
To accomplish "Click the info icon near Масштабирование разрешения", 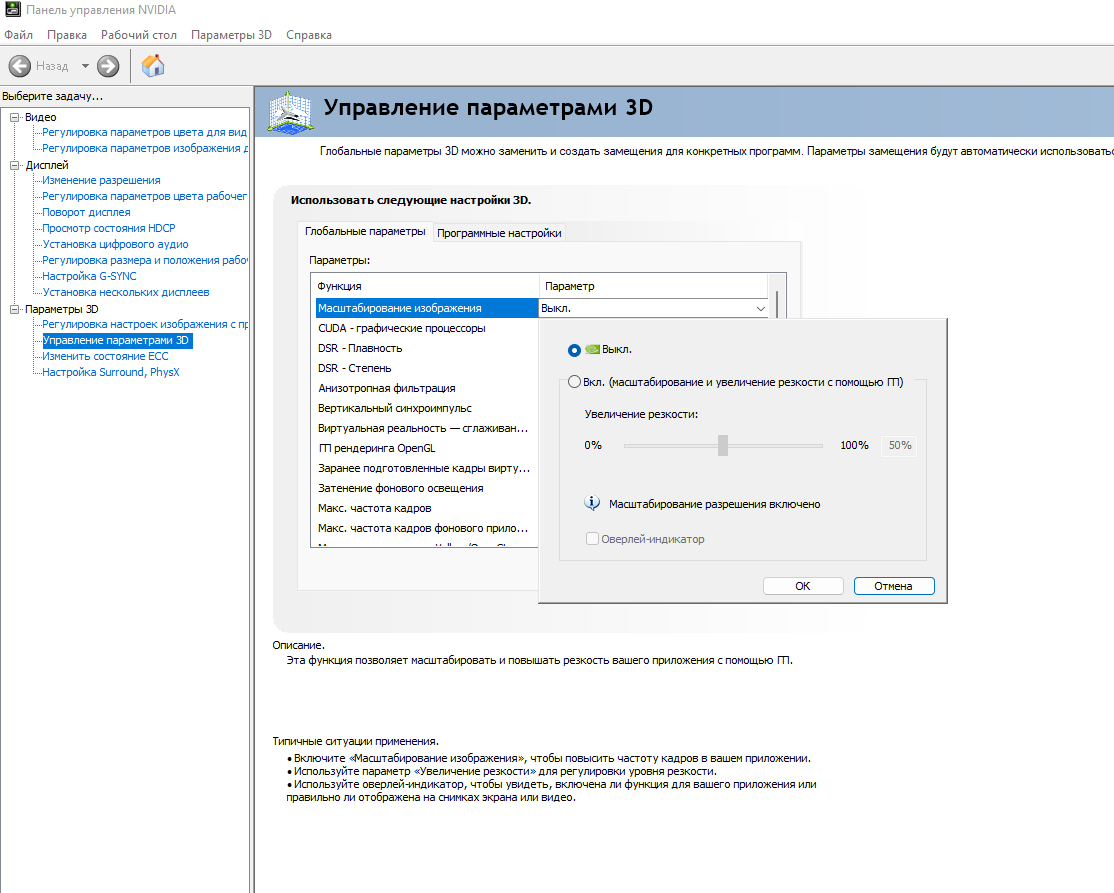I will tap(592, 504).
